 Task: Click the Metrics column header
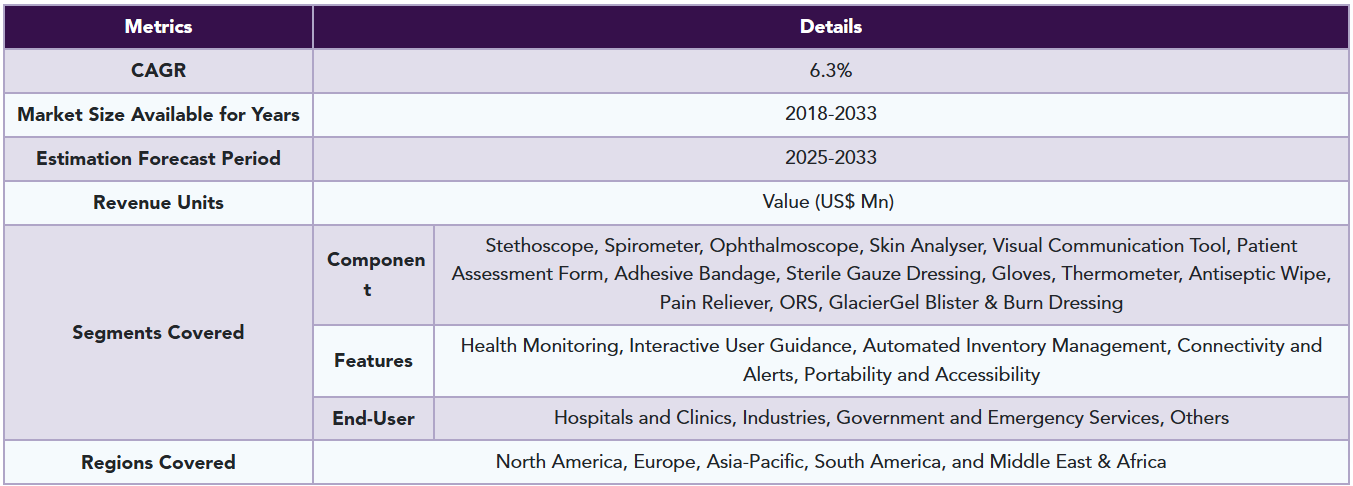158,27
